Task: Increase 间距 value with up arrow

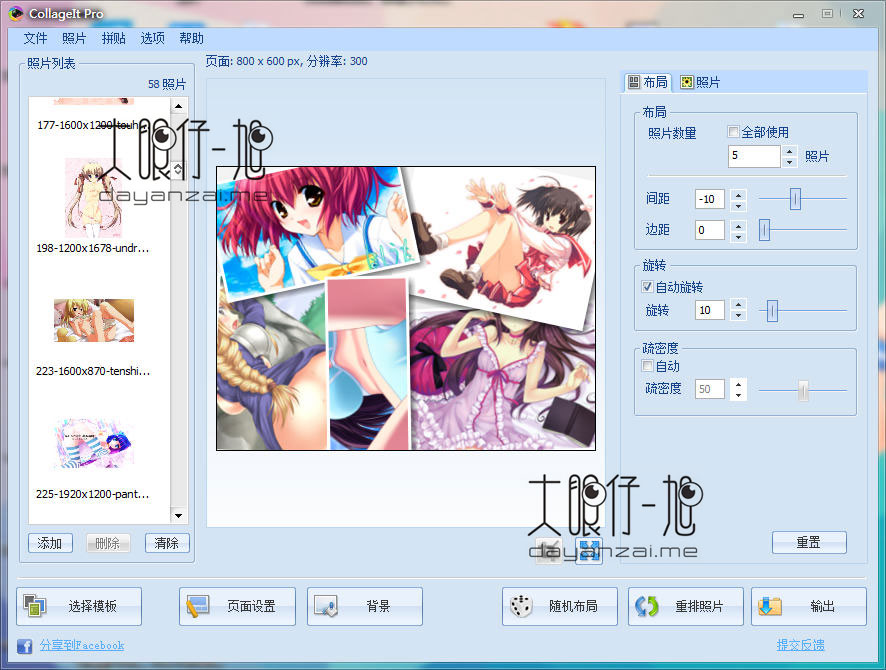Action: (x=739, y=194)
